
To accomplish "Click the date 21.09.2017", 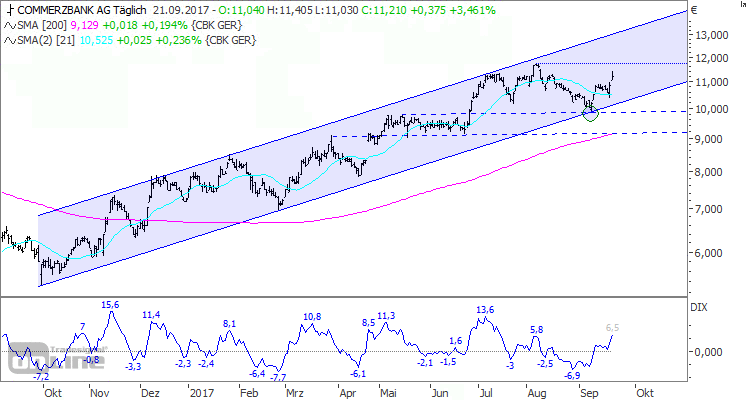I will coord(181,10).
